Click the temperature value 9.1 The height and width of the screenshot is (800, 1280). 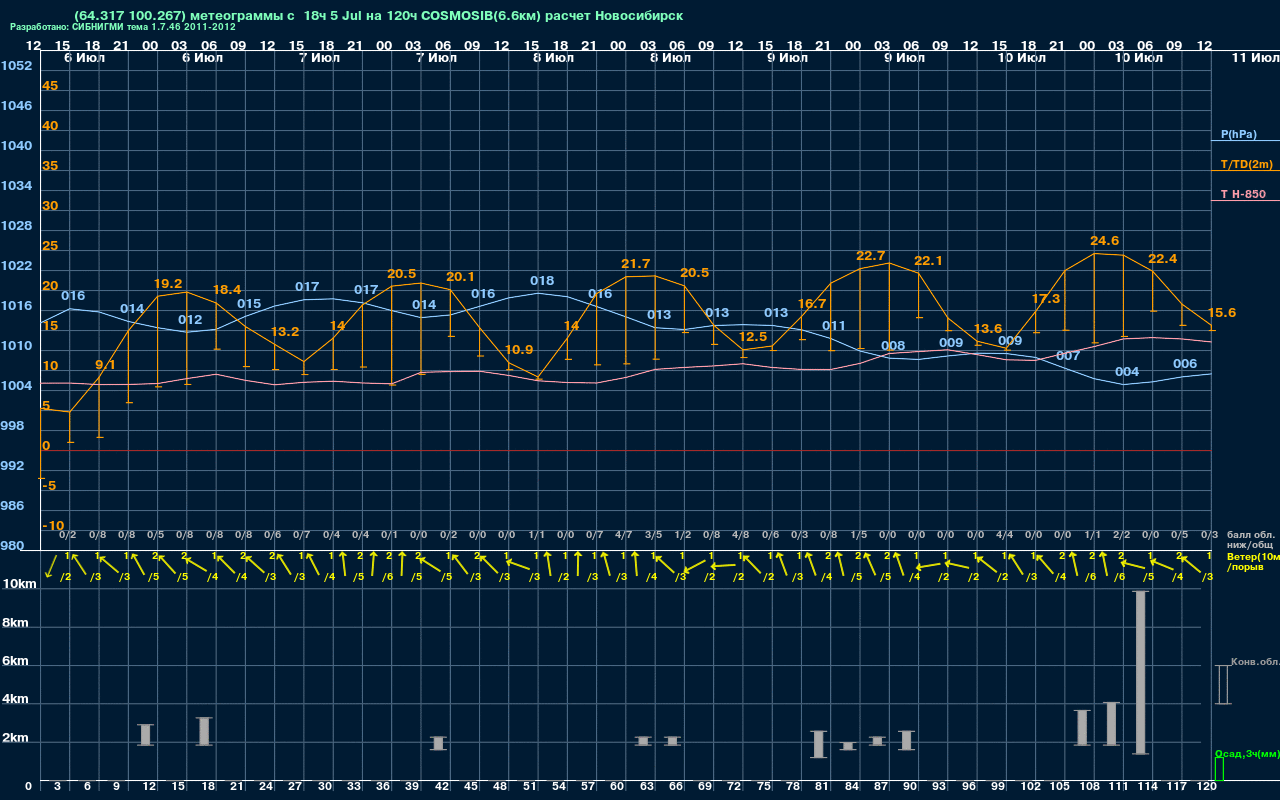(105, 364)
